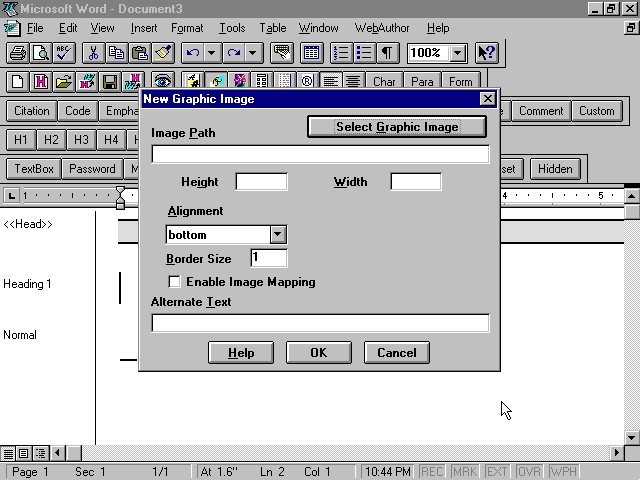Click the Print icon in toolbar
The width and height of the screenshot is (640, 480).
(17, 53)
